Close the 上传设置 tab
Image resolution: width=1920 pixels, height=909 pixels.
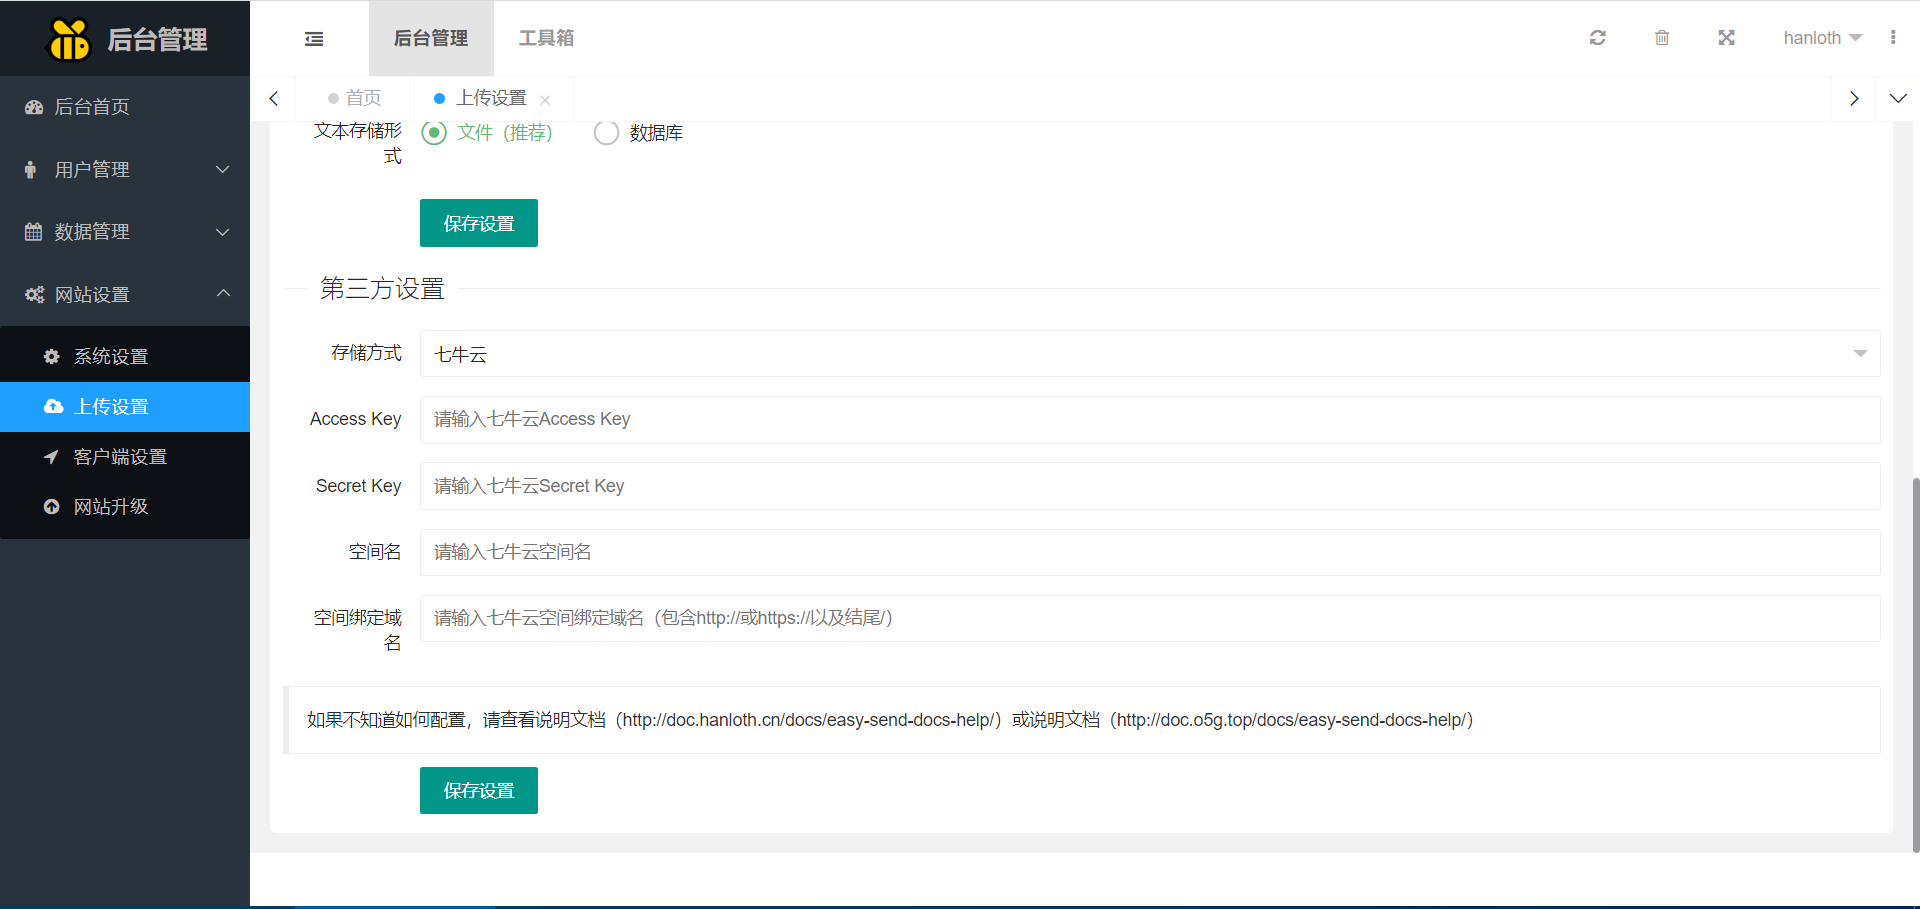click(x=545, y=99)
